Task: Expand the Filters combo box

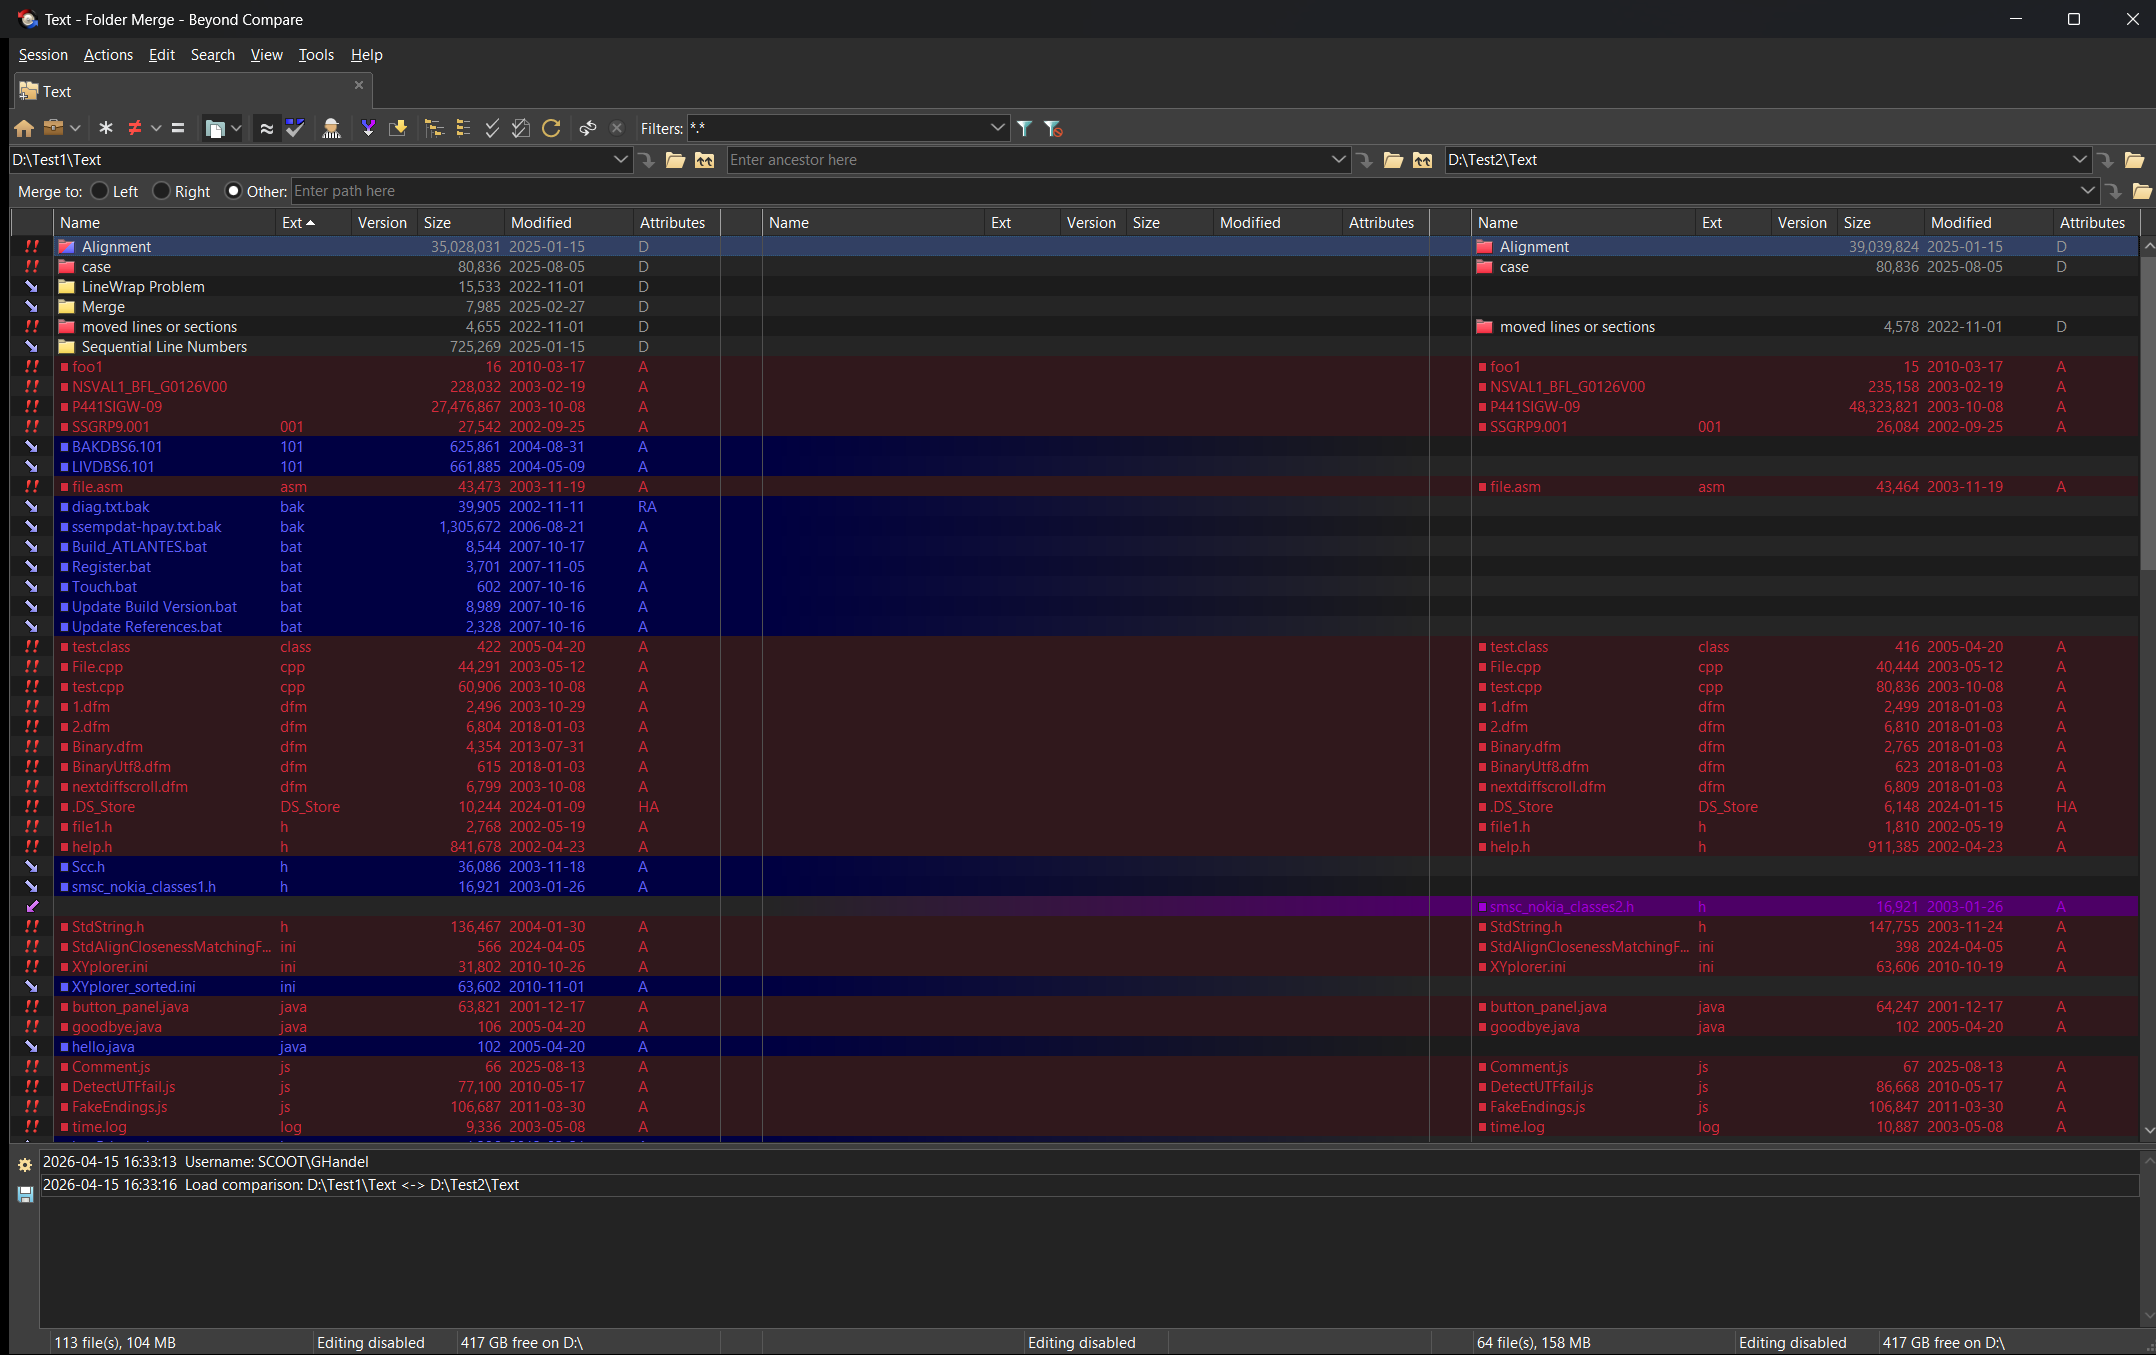Action: pyautogui.click(x=997, y=128)
